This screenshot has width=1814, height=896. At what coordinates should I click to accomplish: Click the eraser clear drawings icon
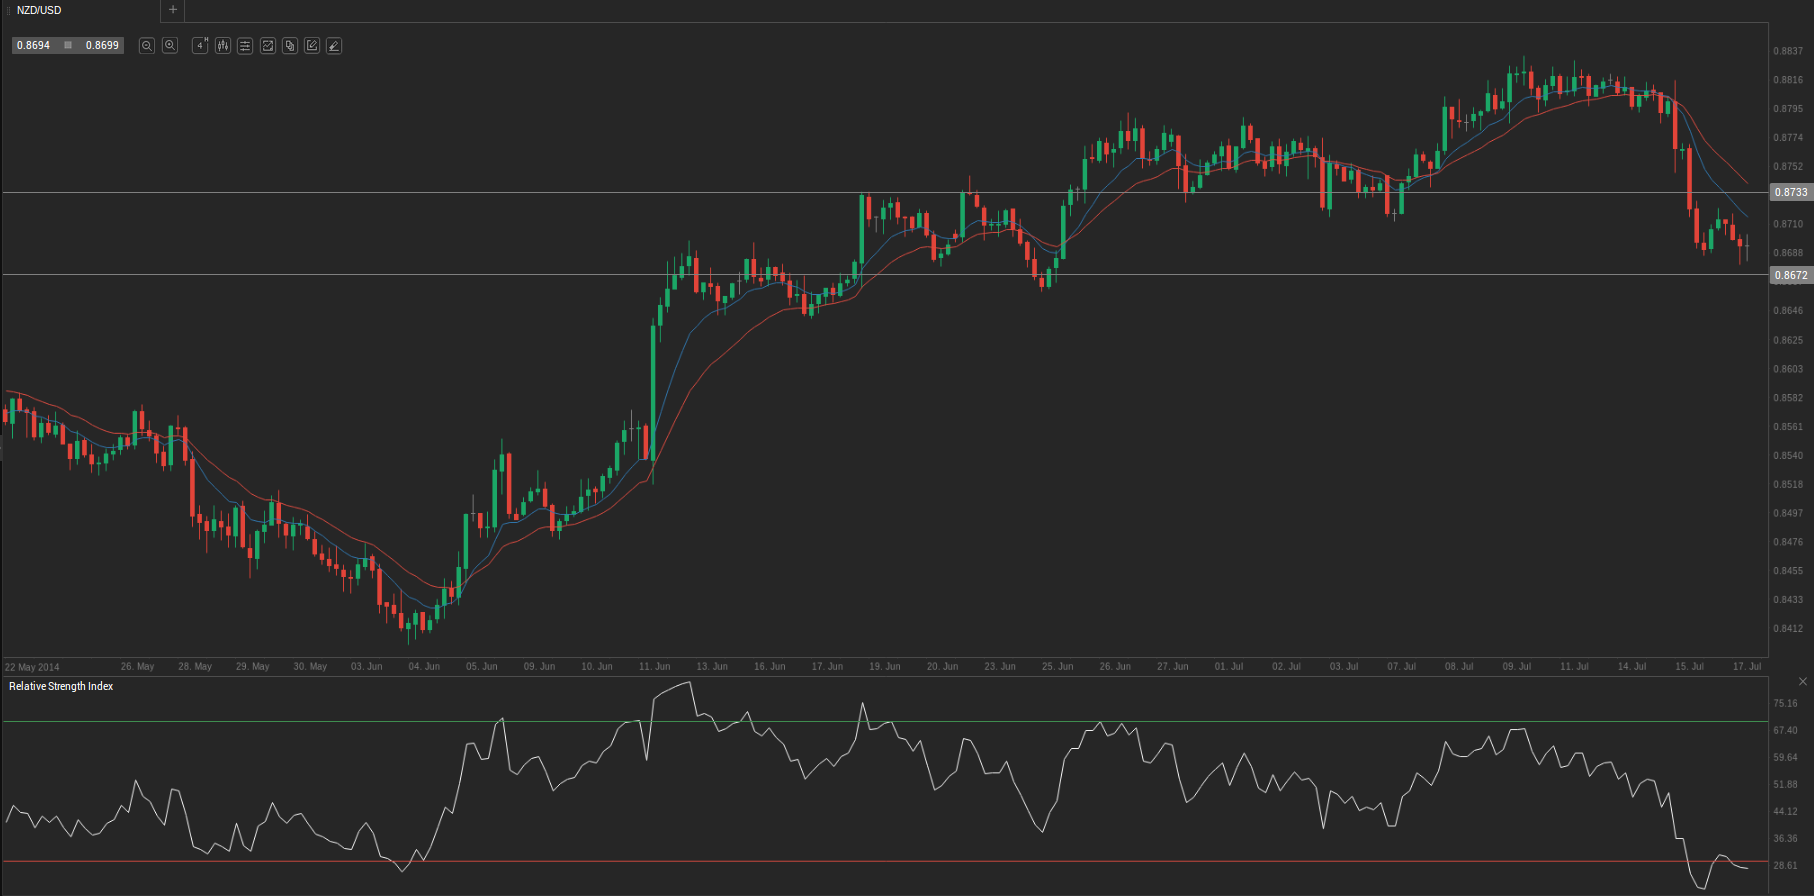[x=334, y=46]
